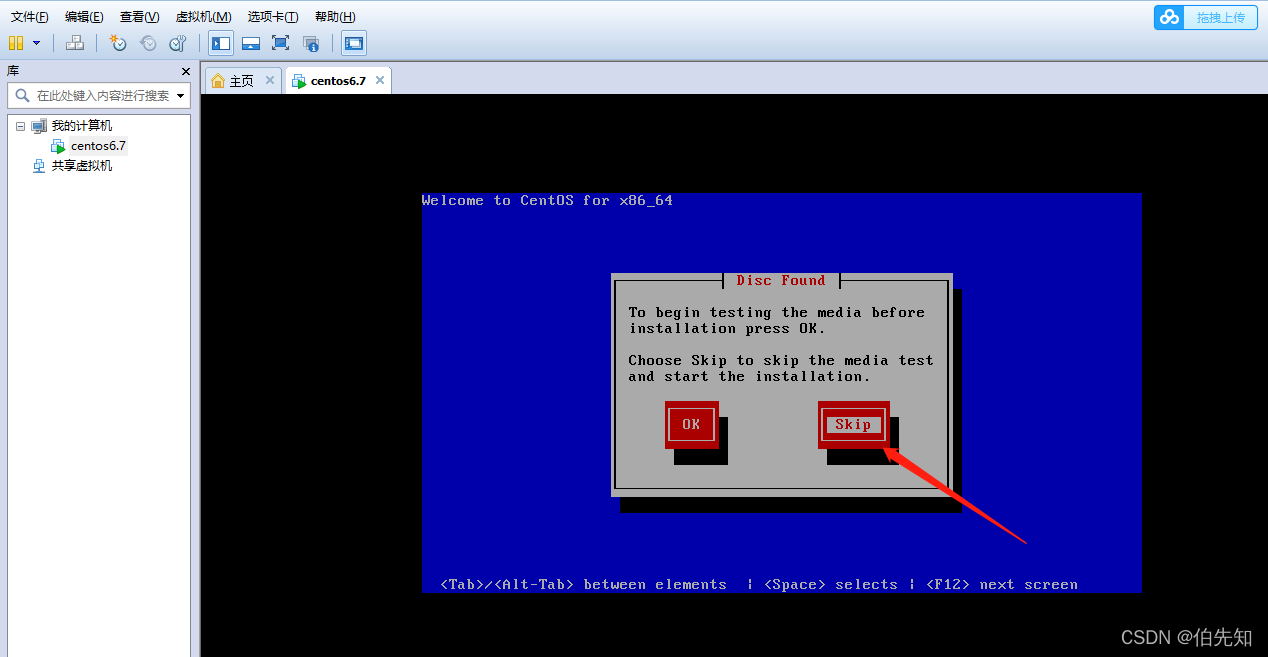Select 我的计算机 in the library tree
1268x657 pixels.
(x=81, y=126)
